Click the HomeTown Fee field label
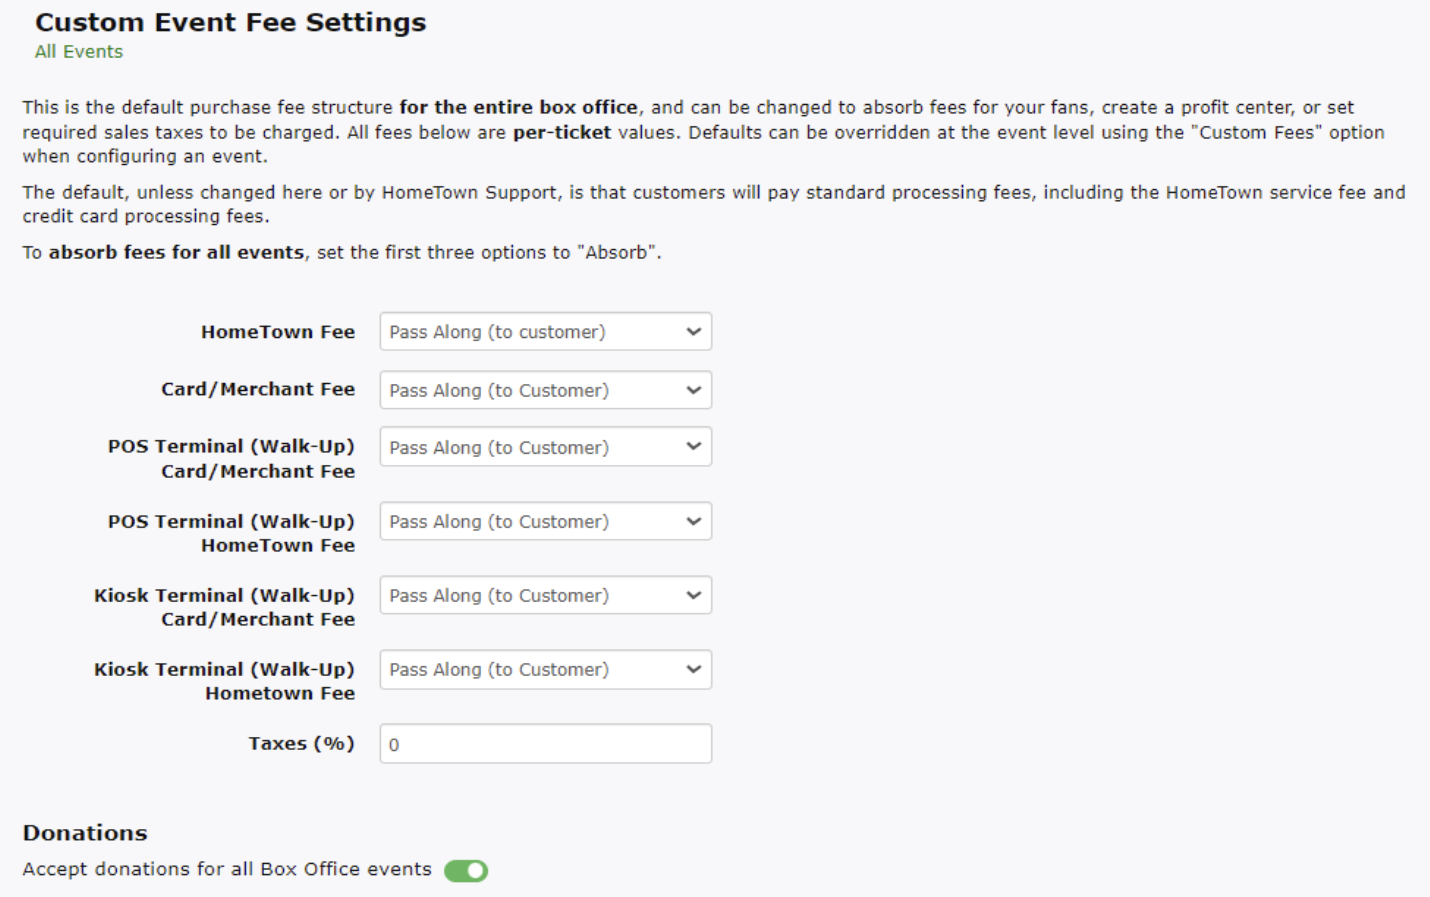 pos(277,332)
